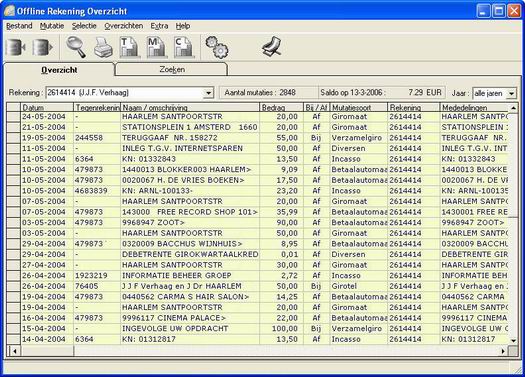Open the Mutatie menu
Screen dimensions: 525x377
[52, 26]
